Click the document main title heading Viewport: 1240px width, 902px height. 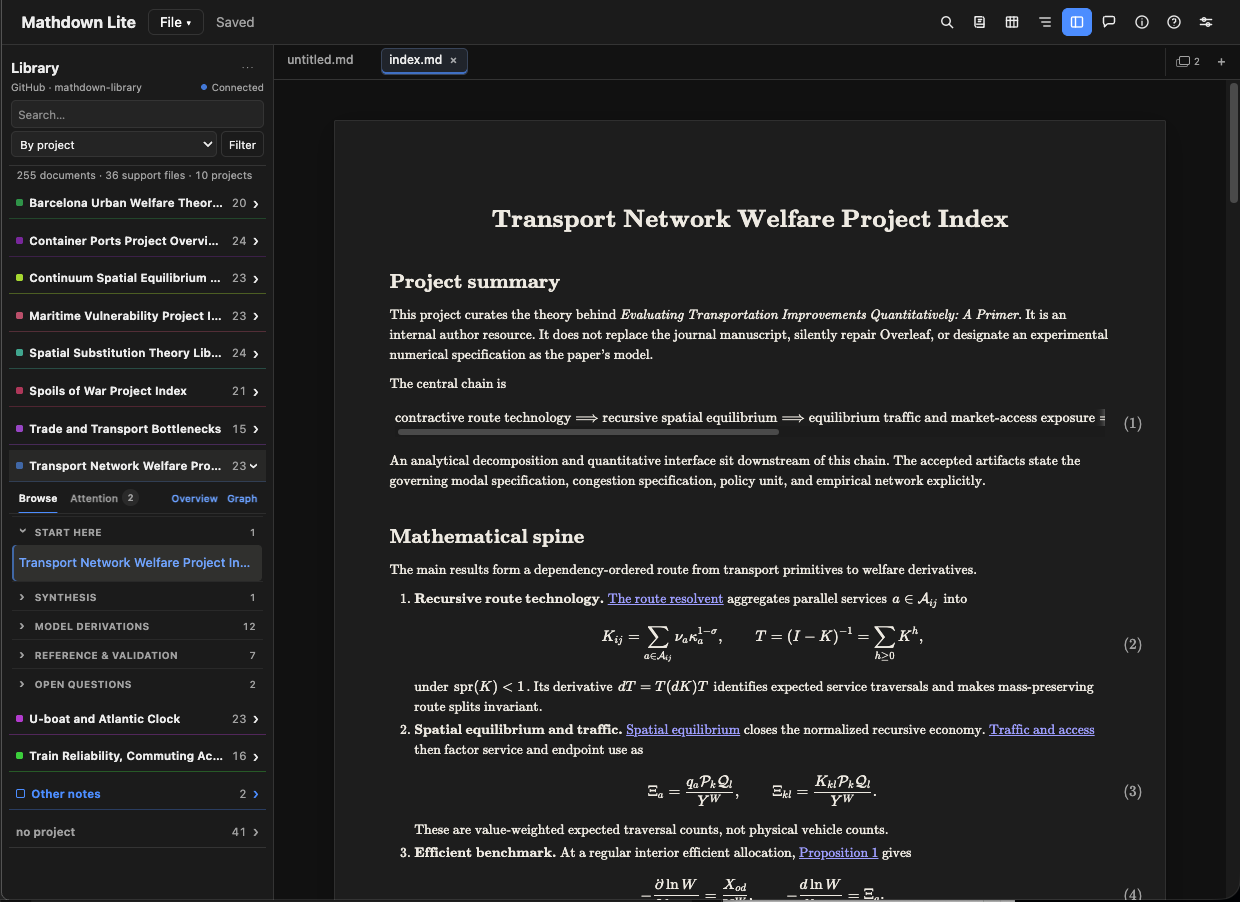pyautogui.click(x=750, y=219)
